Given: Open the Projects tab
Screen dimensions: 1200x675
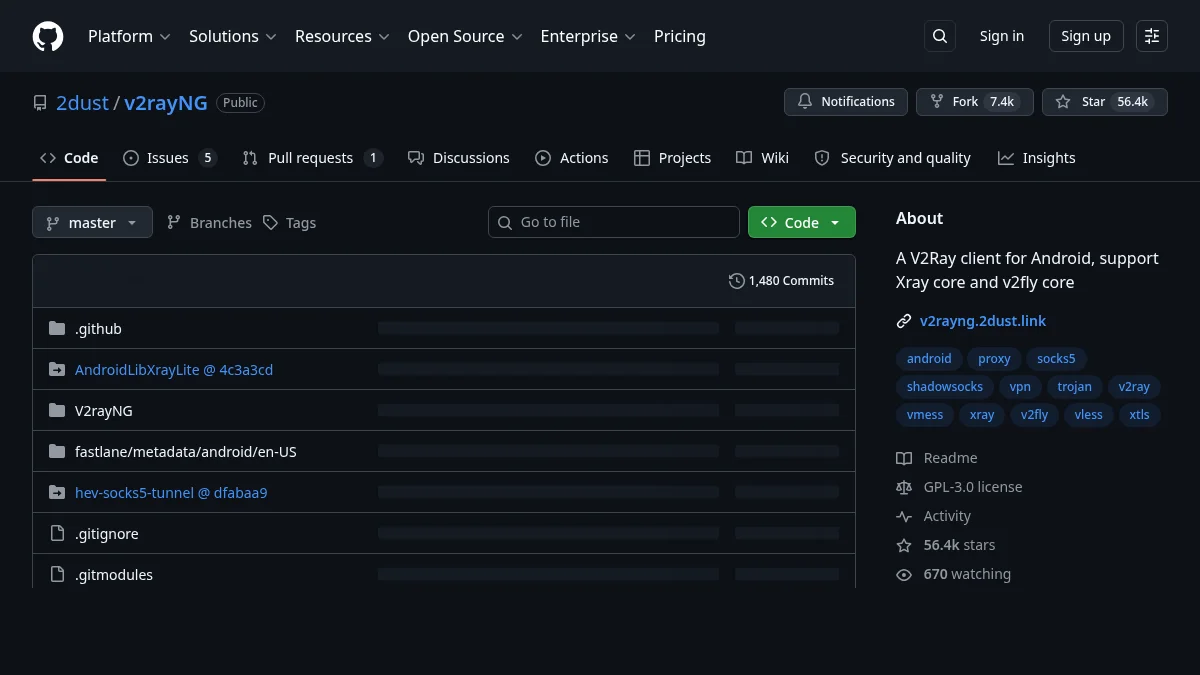Looking at the screenshot, I should pos(672,158).
